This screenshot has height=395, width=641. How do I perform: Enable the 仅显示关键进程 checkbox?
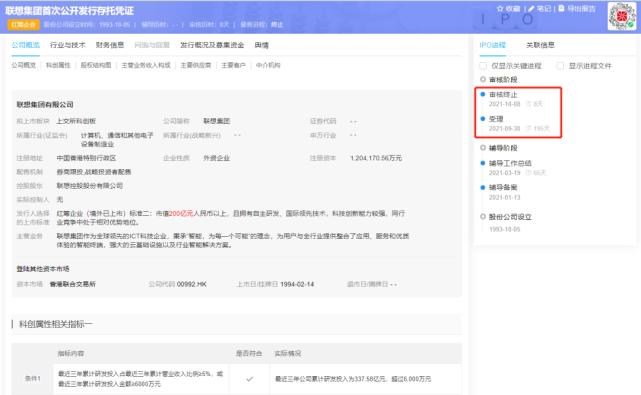483,66
